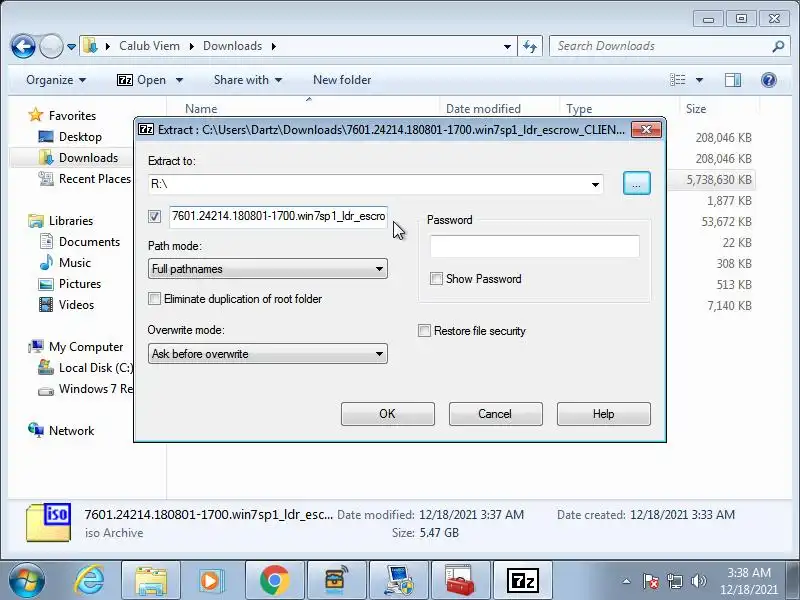The width and height of the screenshot is (800, 600).
Task: Click the 7z taskbar icon
Action: [x=522, y=581]
